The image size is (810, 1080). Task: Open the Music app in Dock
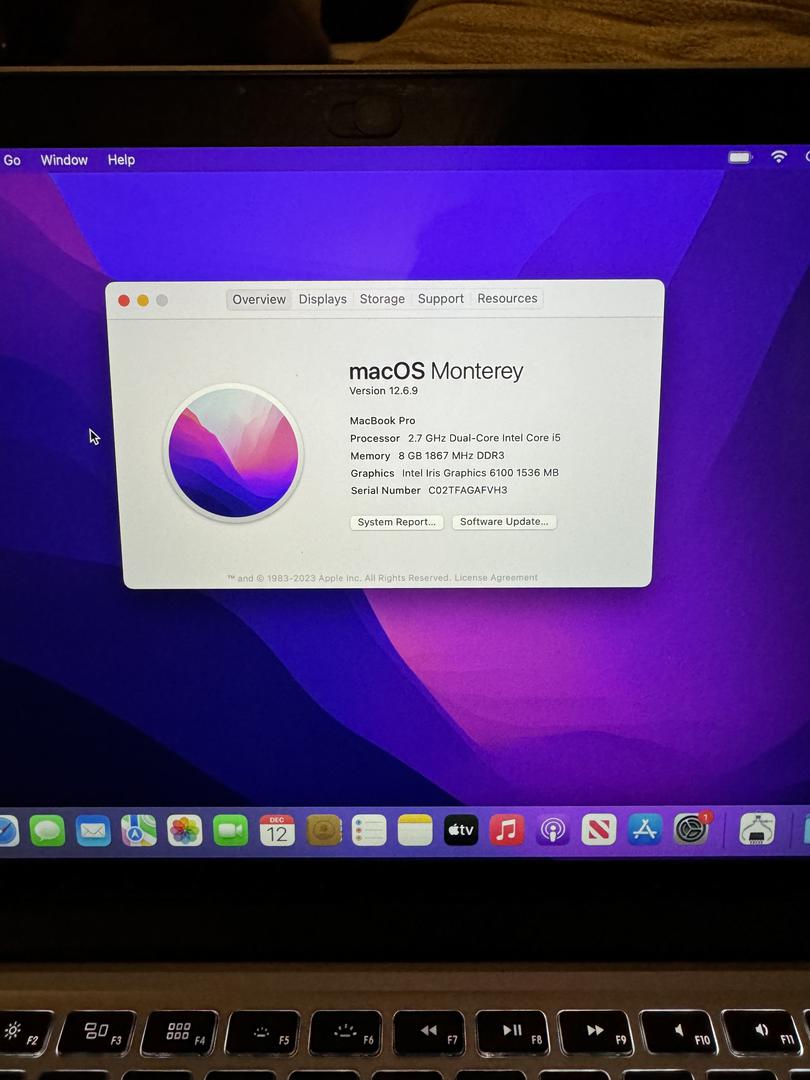pyautogui.click(x=507, y=830)
